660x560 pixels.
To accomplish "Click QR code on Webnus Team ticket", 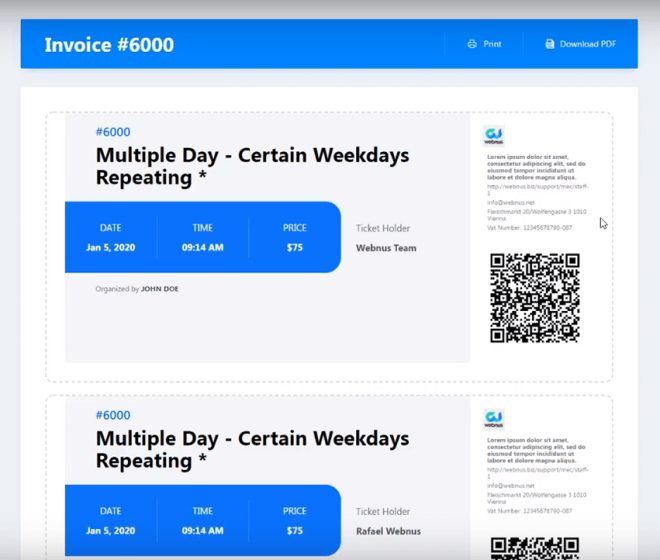I will tap(535, 298).
